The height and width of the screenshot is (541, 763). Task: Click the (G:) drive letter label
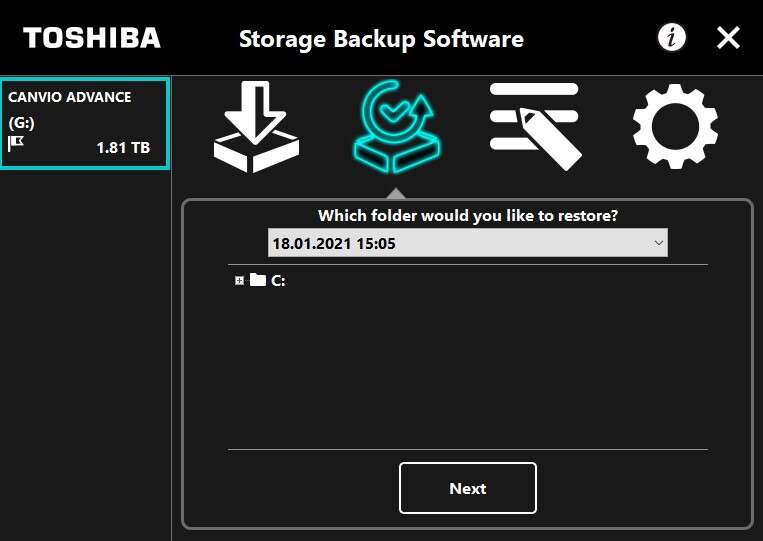tap(21, 123)
